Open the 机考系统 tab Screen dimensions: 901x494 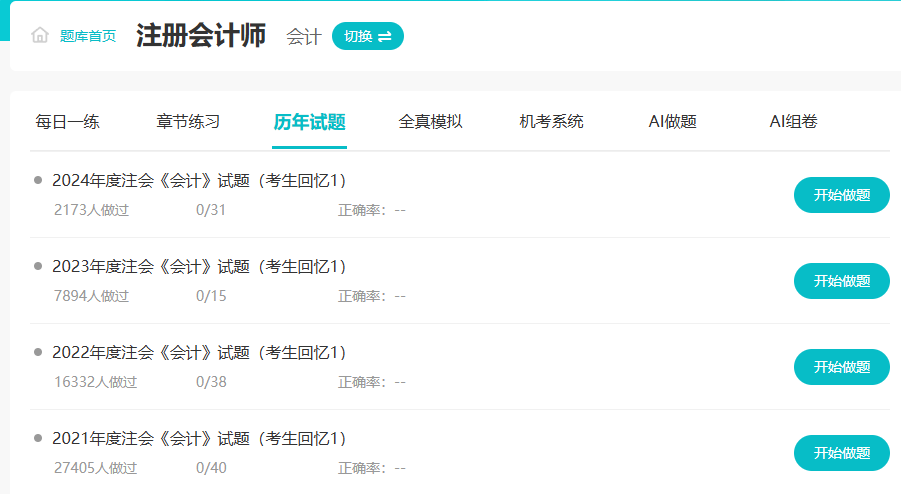551,122
